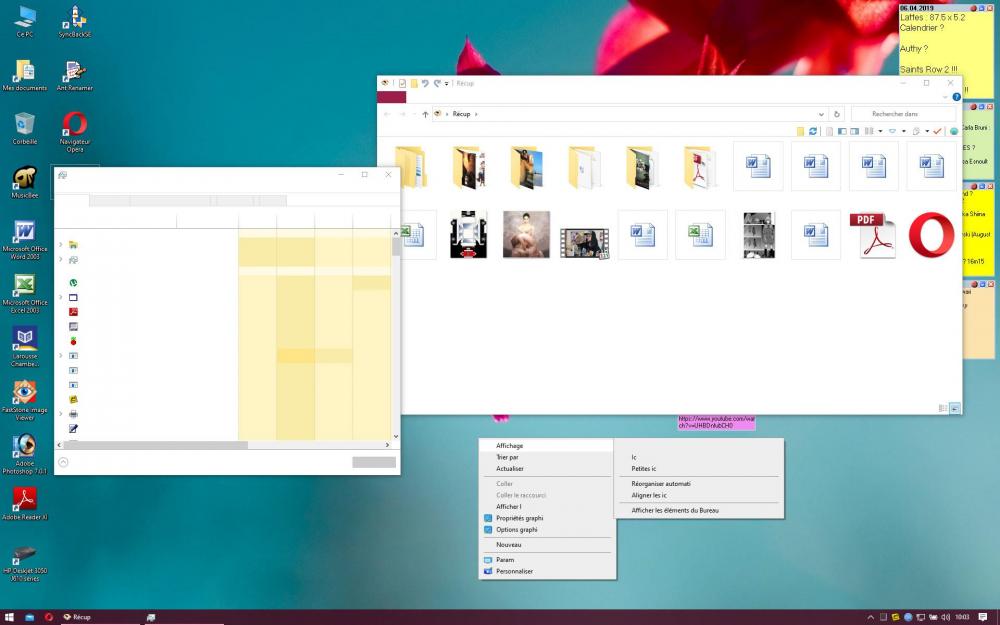This screenshot has width=1000, height=625.
Task: Open the PDF file in Récup window
Action: pos(872,236)
